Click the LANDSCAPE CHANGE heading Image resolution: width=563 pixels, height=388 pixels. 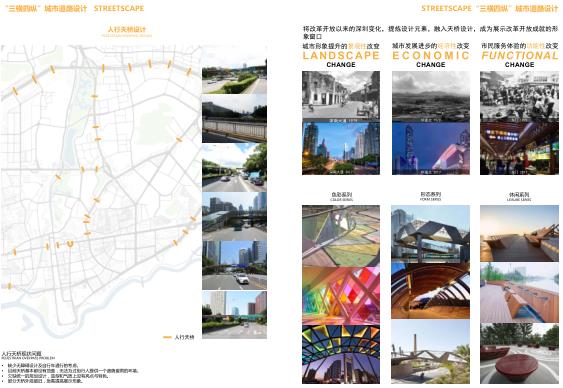(341, 60)
